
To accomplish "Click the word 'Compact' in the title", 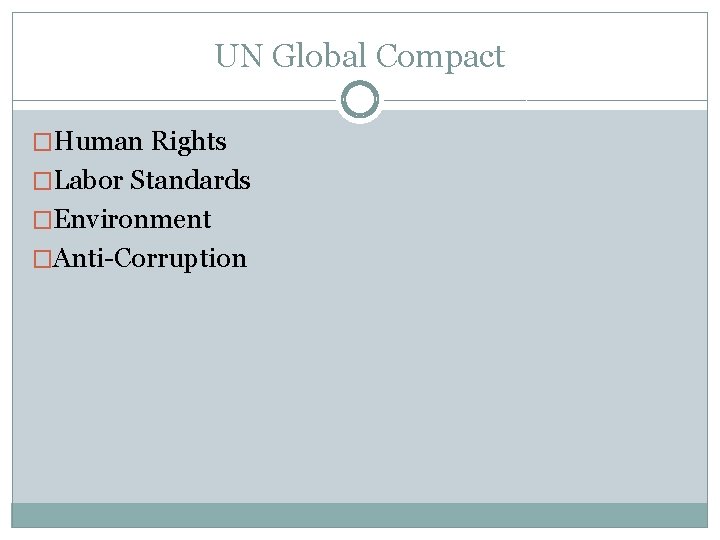I will [440, 57].
